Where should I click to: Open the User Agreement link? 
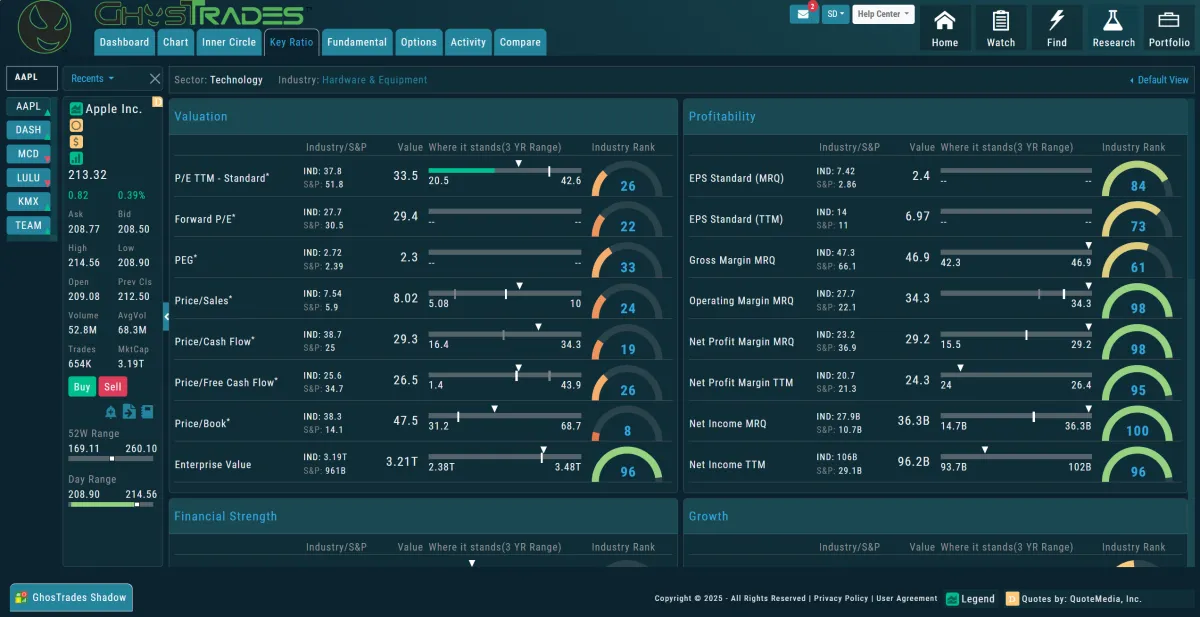[907, 599]
